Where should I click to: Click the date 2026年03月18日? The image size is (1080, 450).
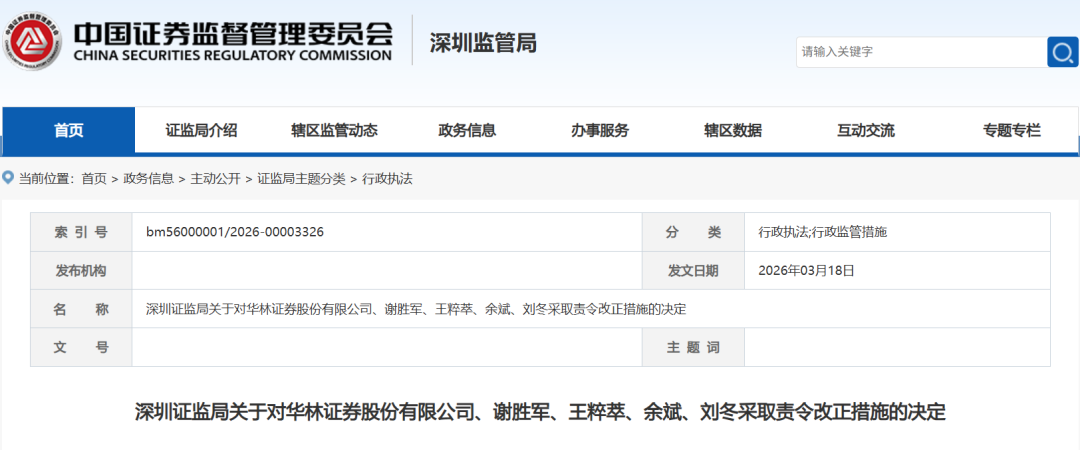806,270
